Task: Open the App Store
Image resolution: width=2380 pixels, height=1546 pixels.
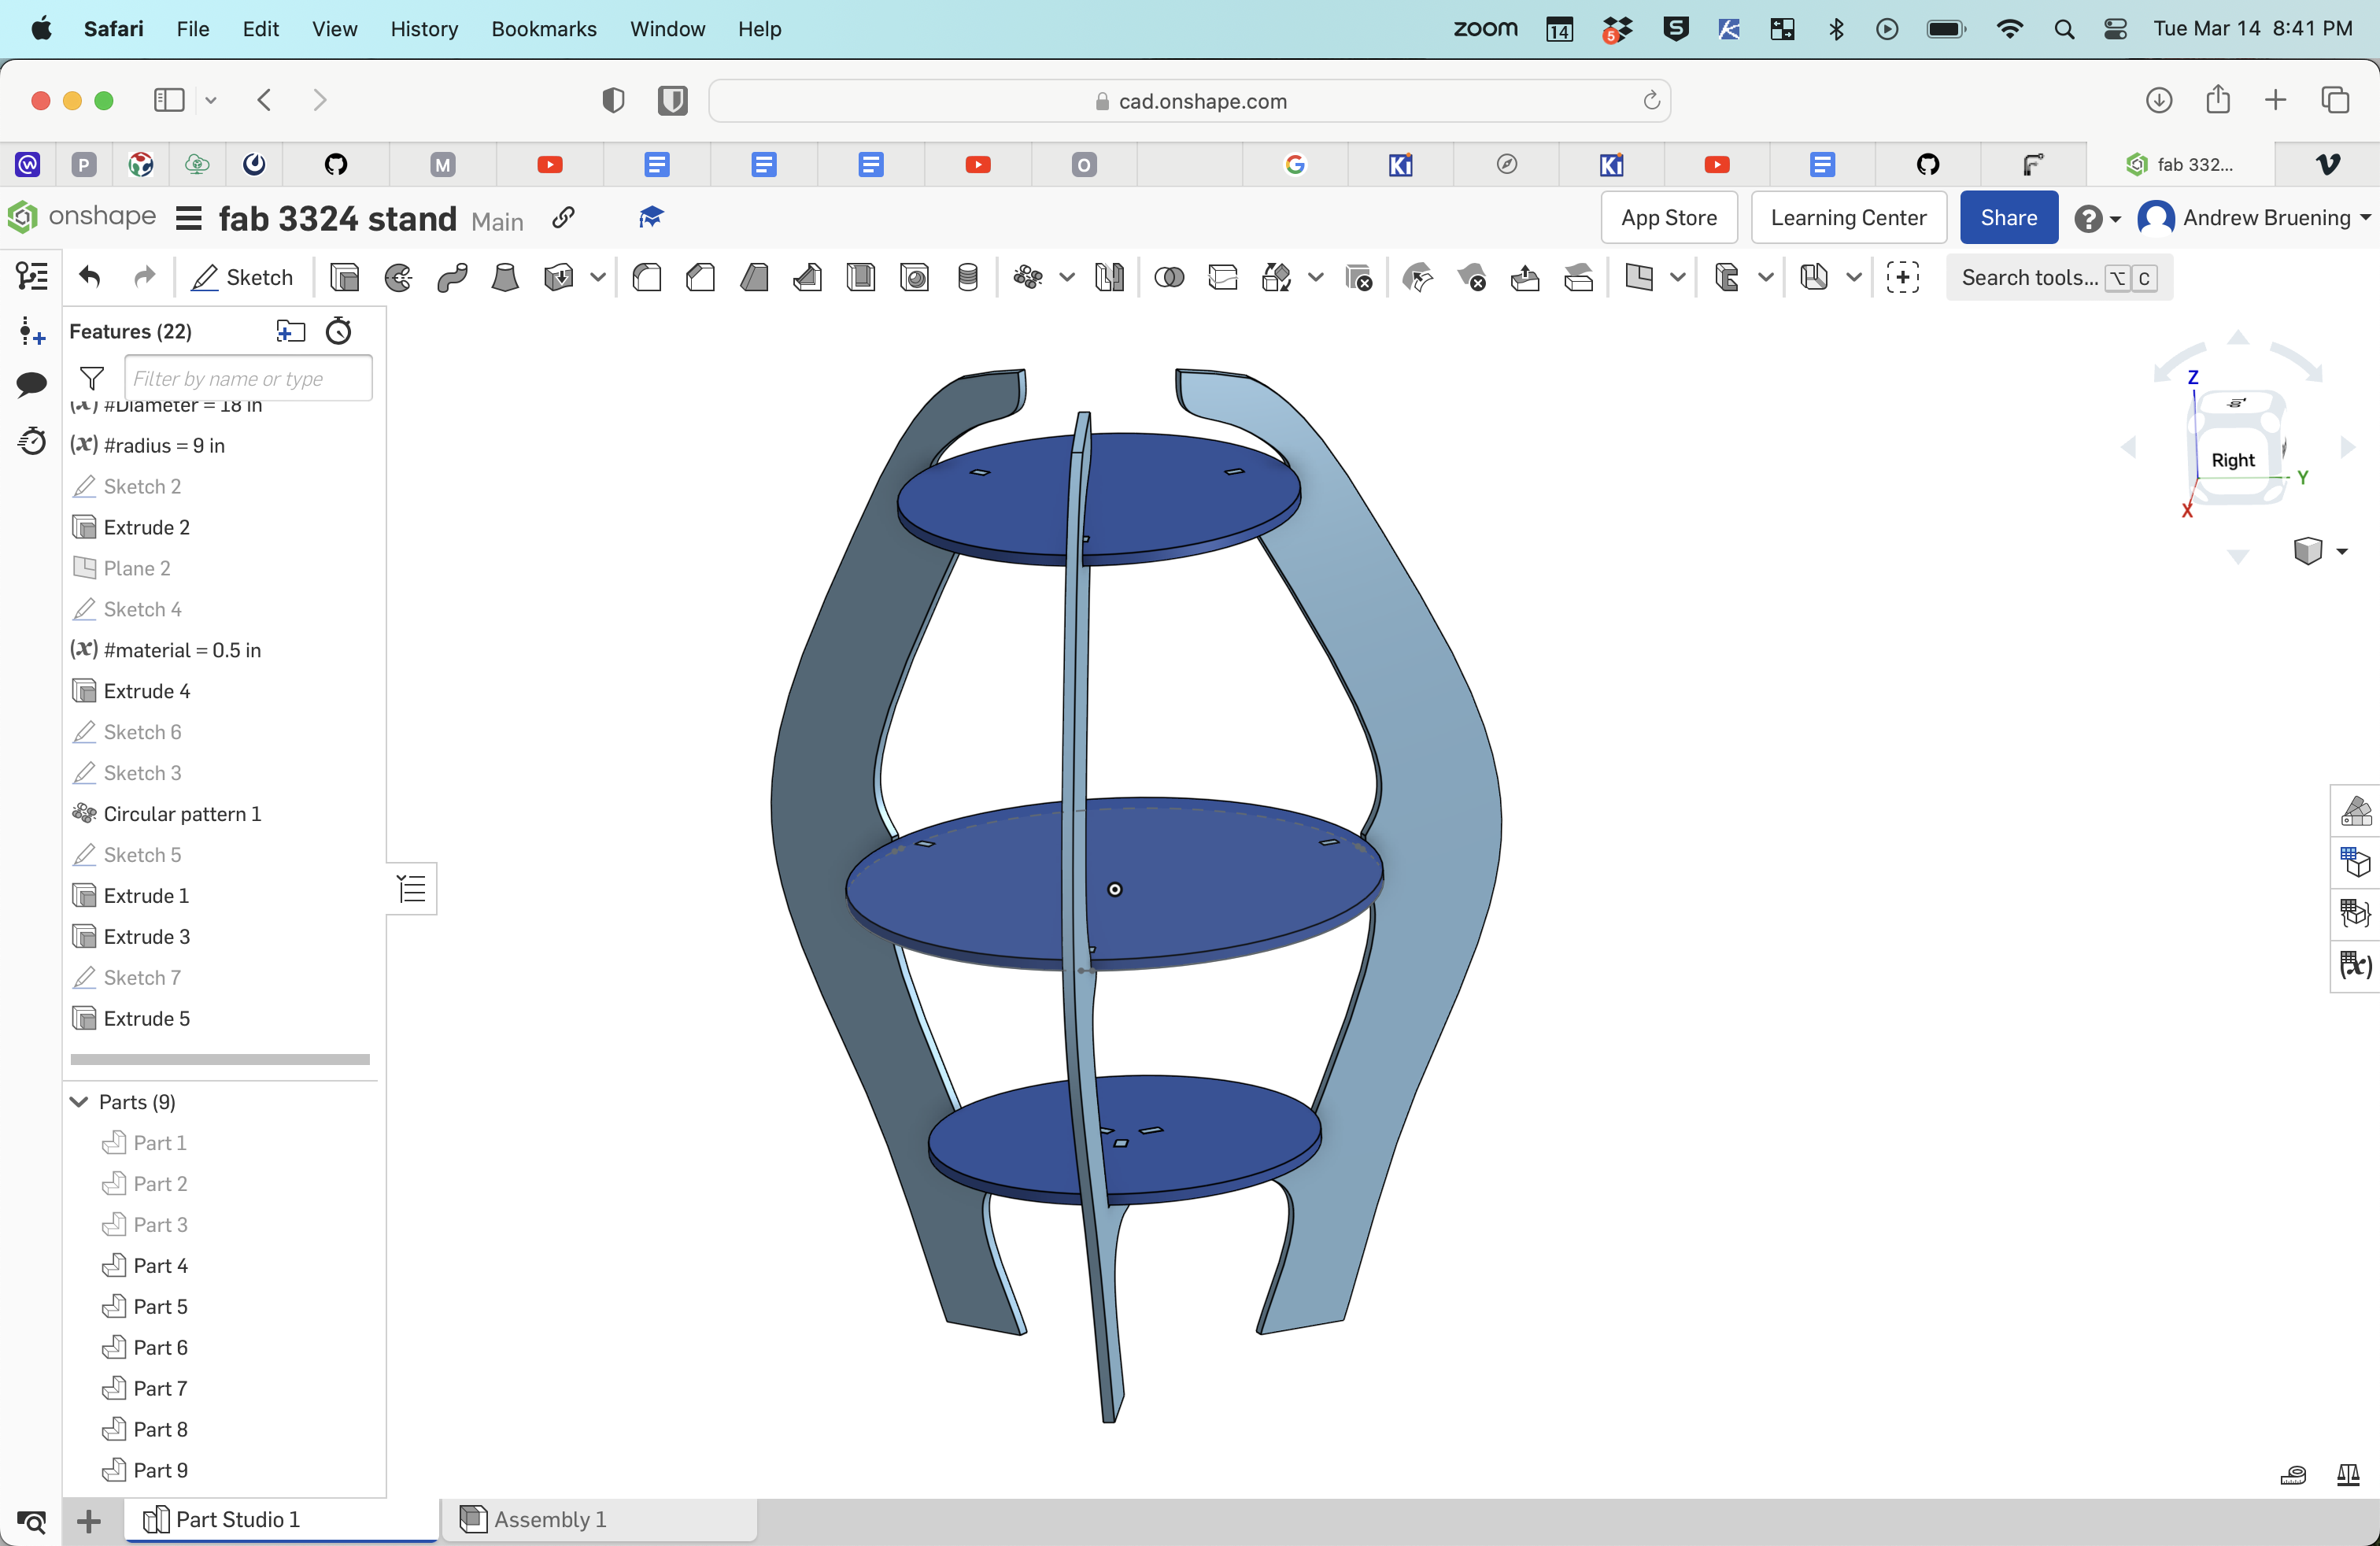Action: click(1668, 217)
